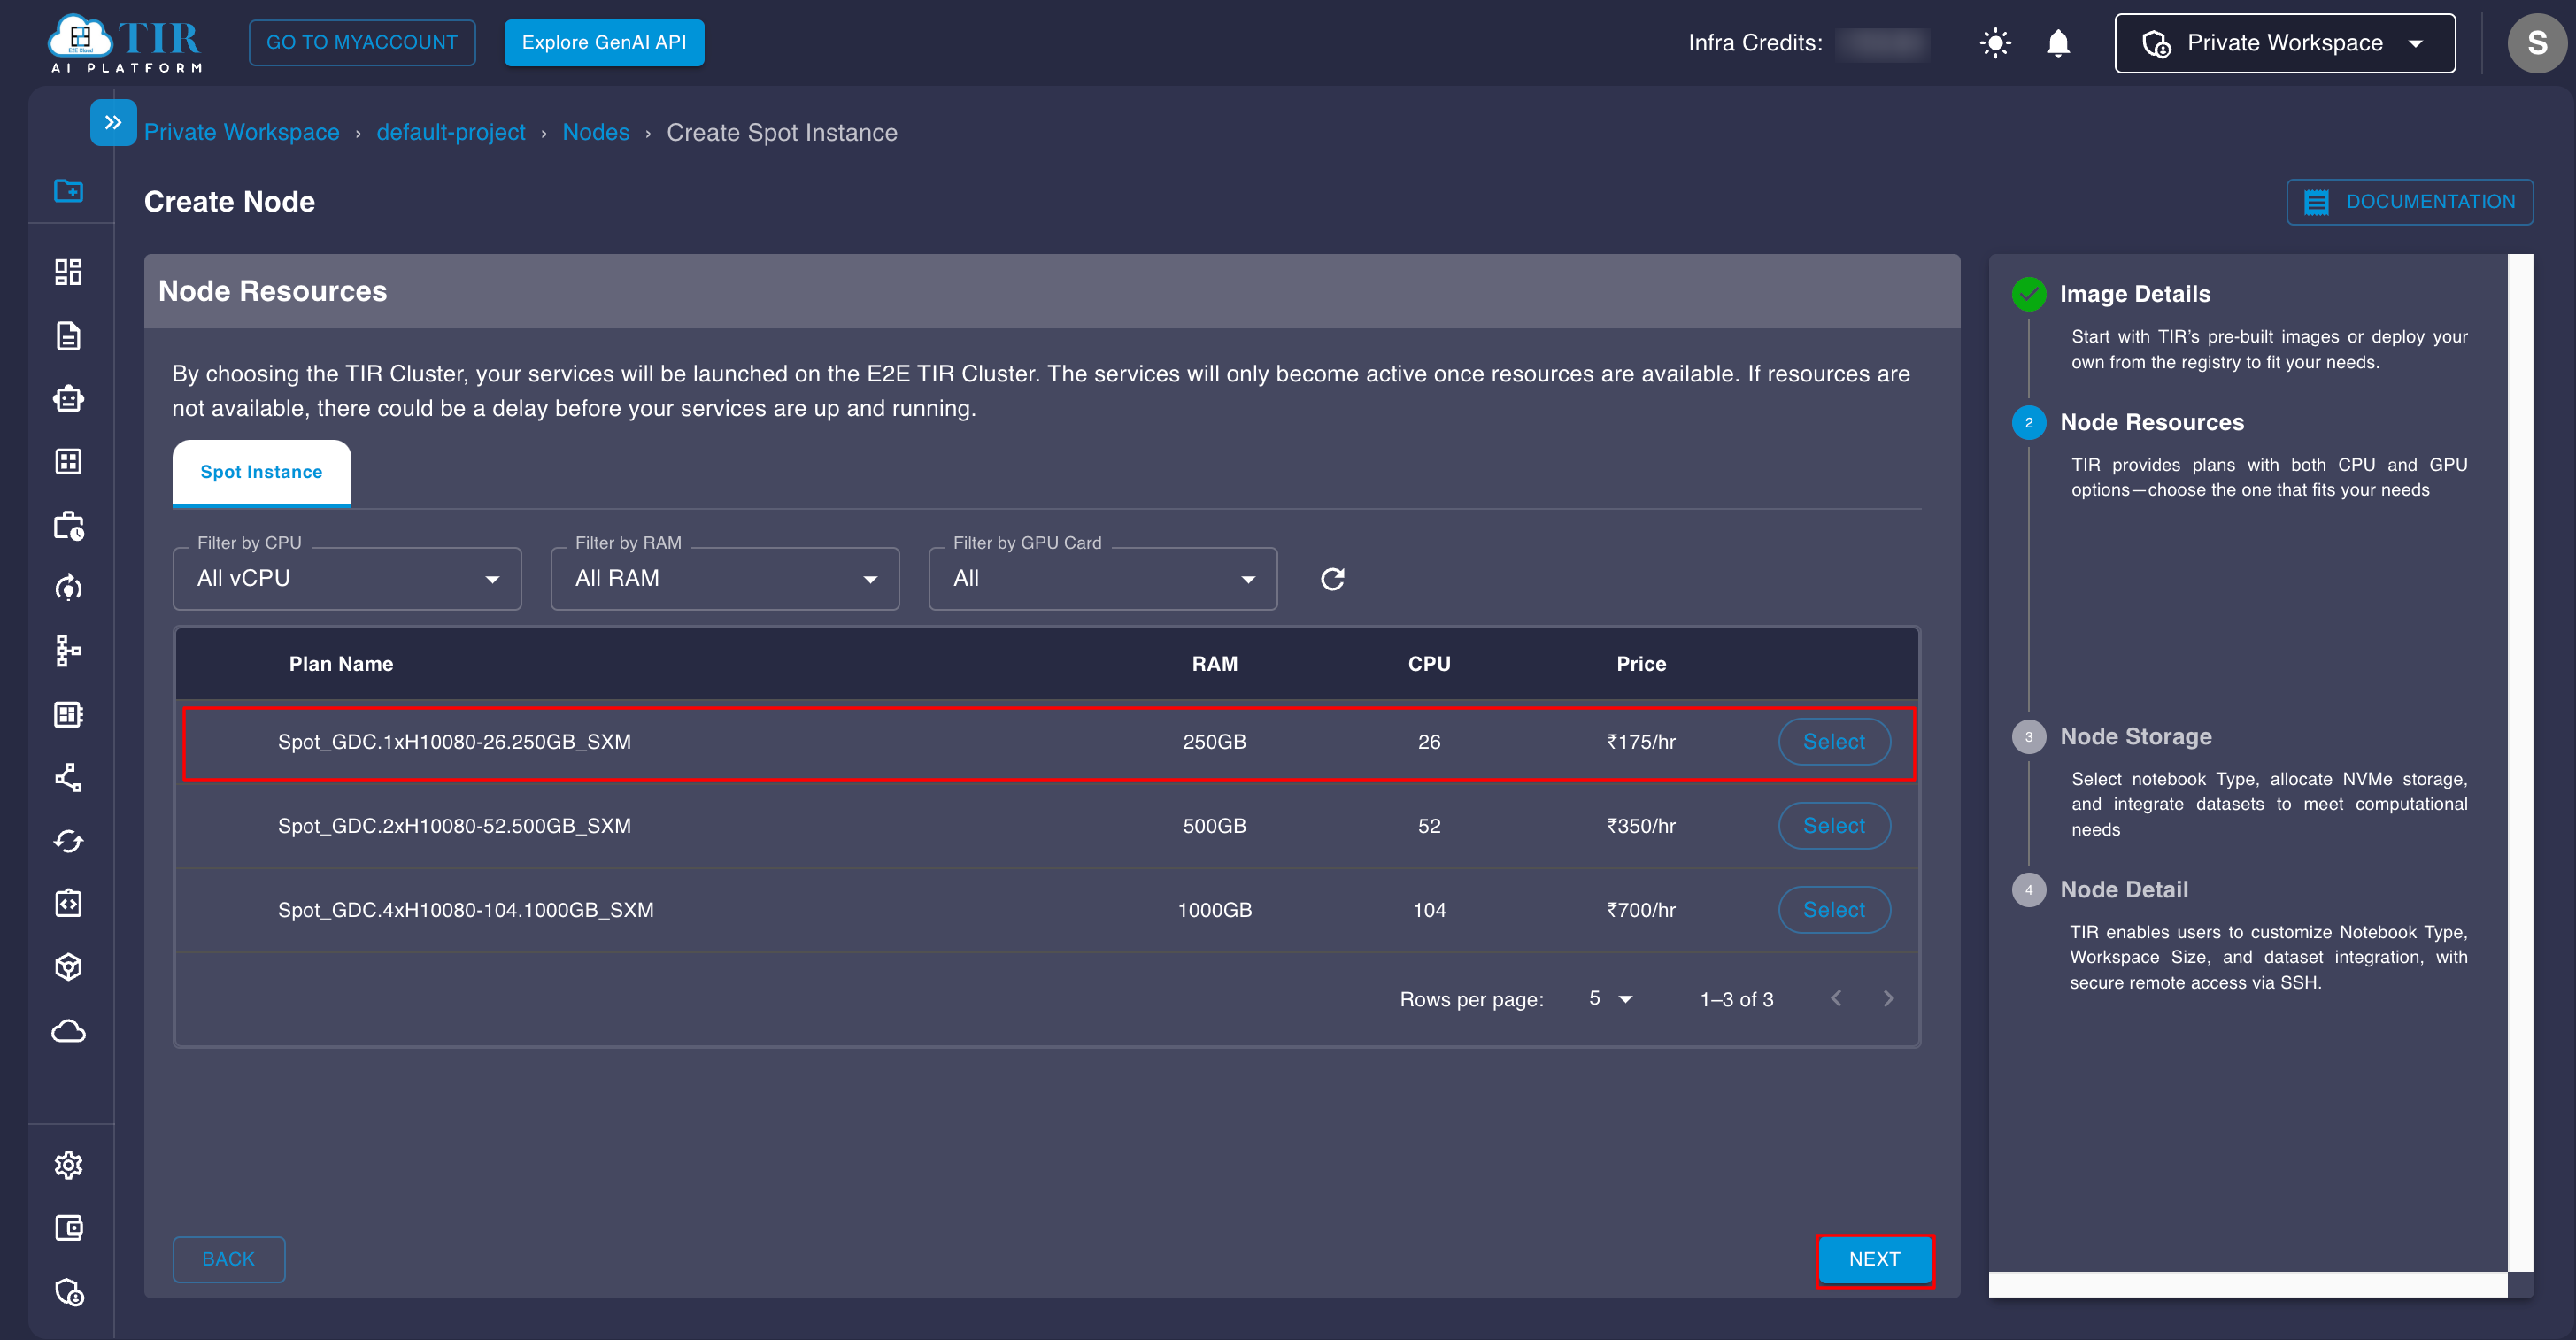Click the new project folder-plus icon
Viewport: 2576px width, 1340px height.
(x=68, y=190)
